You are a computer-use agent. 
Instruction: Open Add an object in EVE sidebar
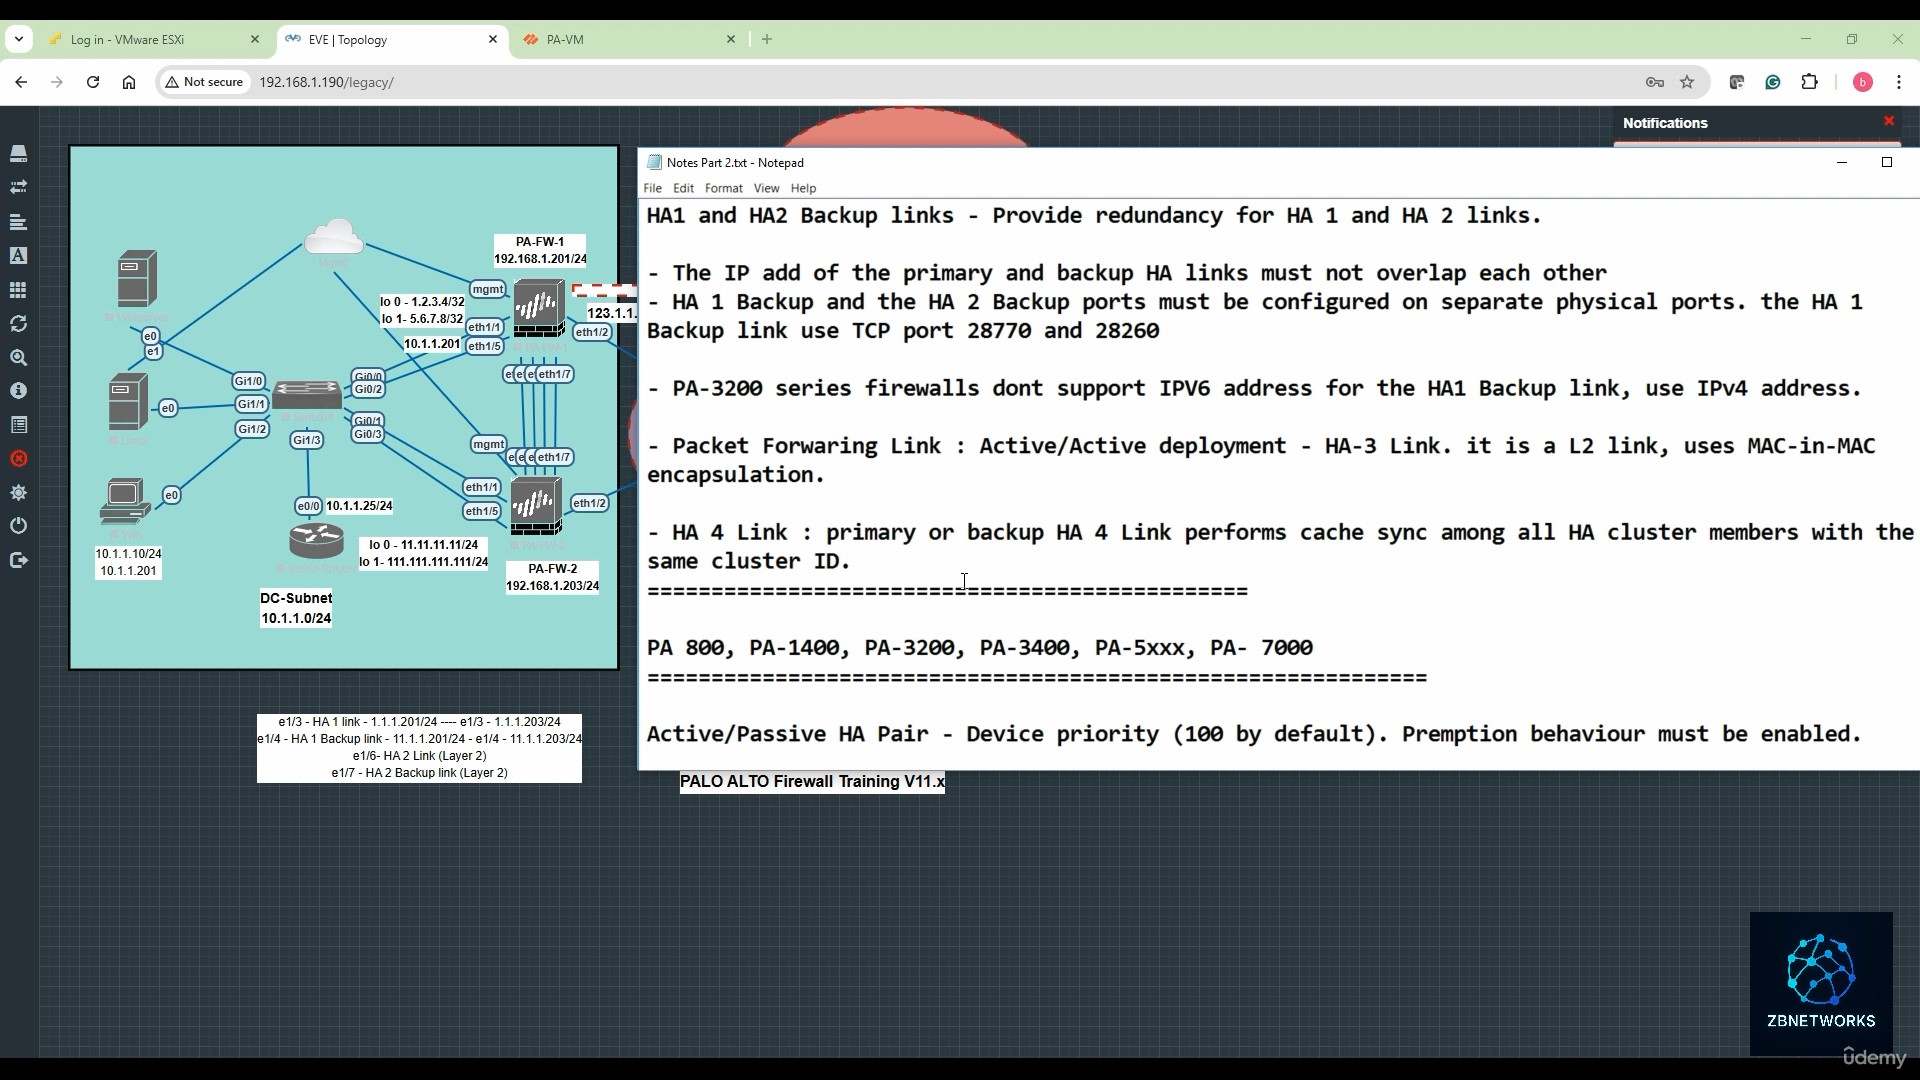(x=18, y=154)
